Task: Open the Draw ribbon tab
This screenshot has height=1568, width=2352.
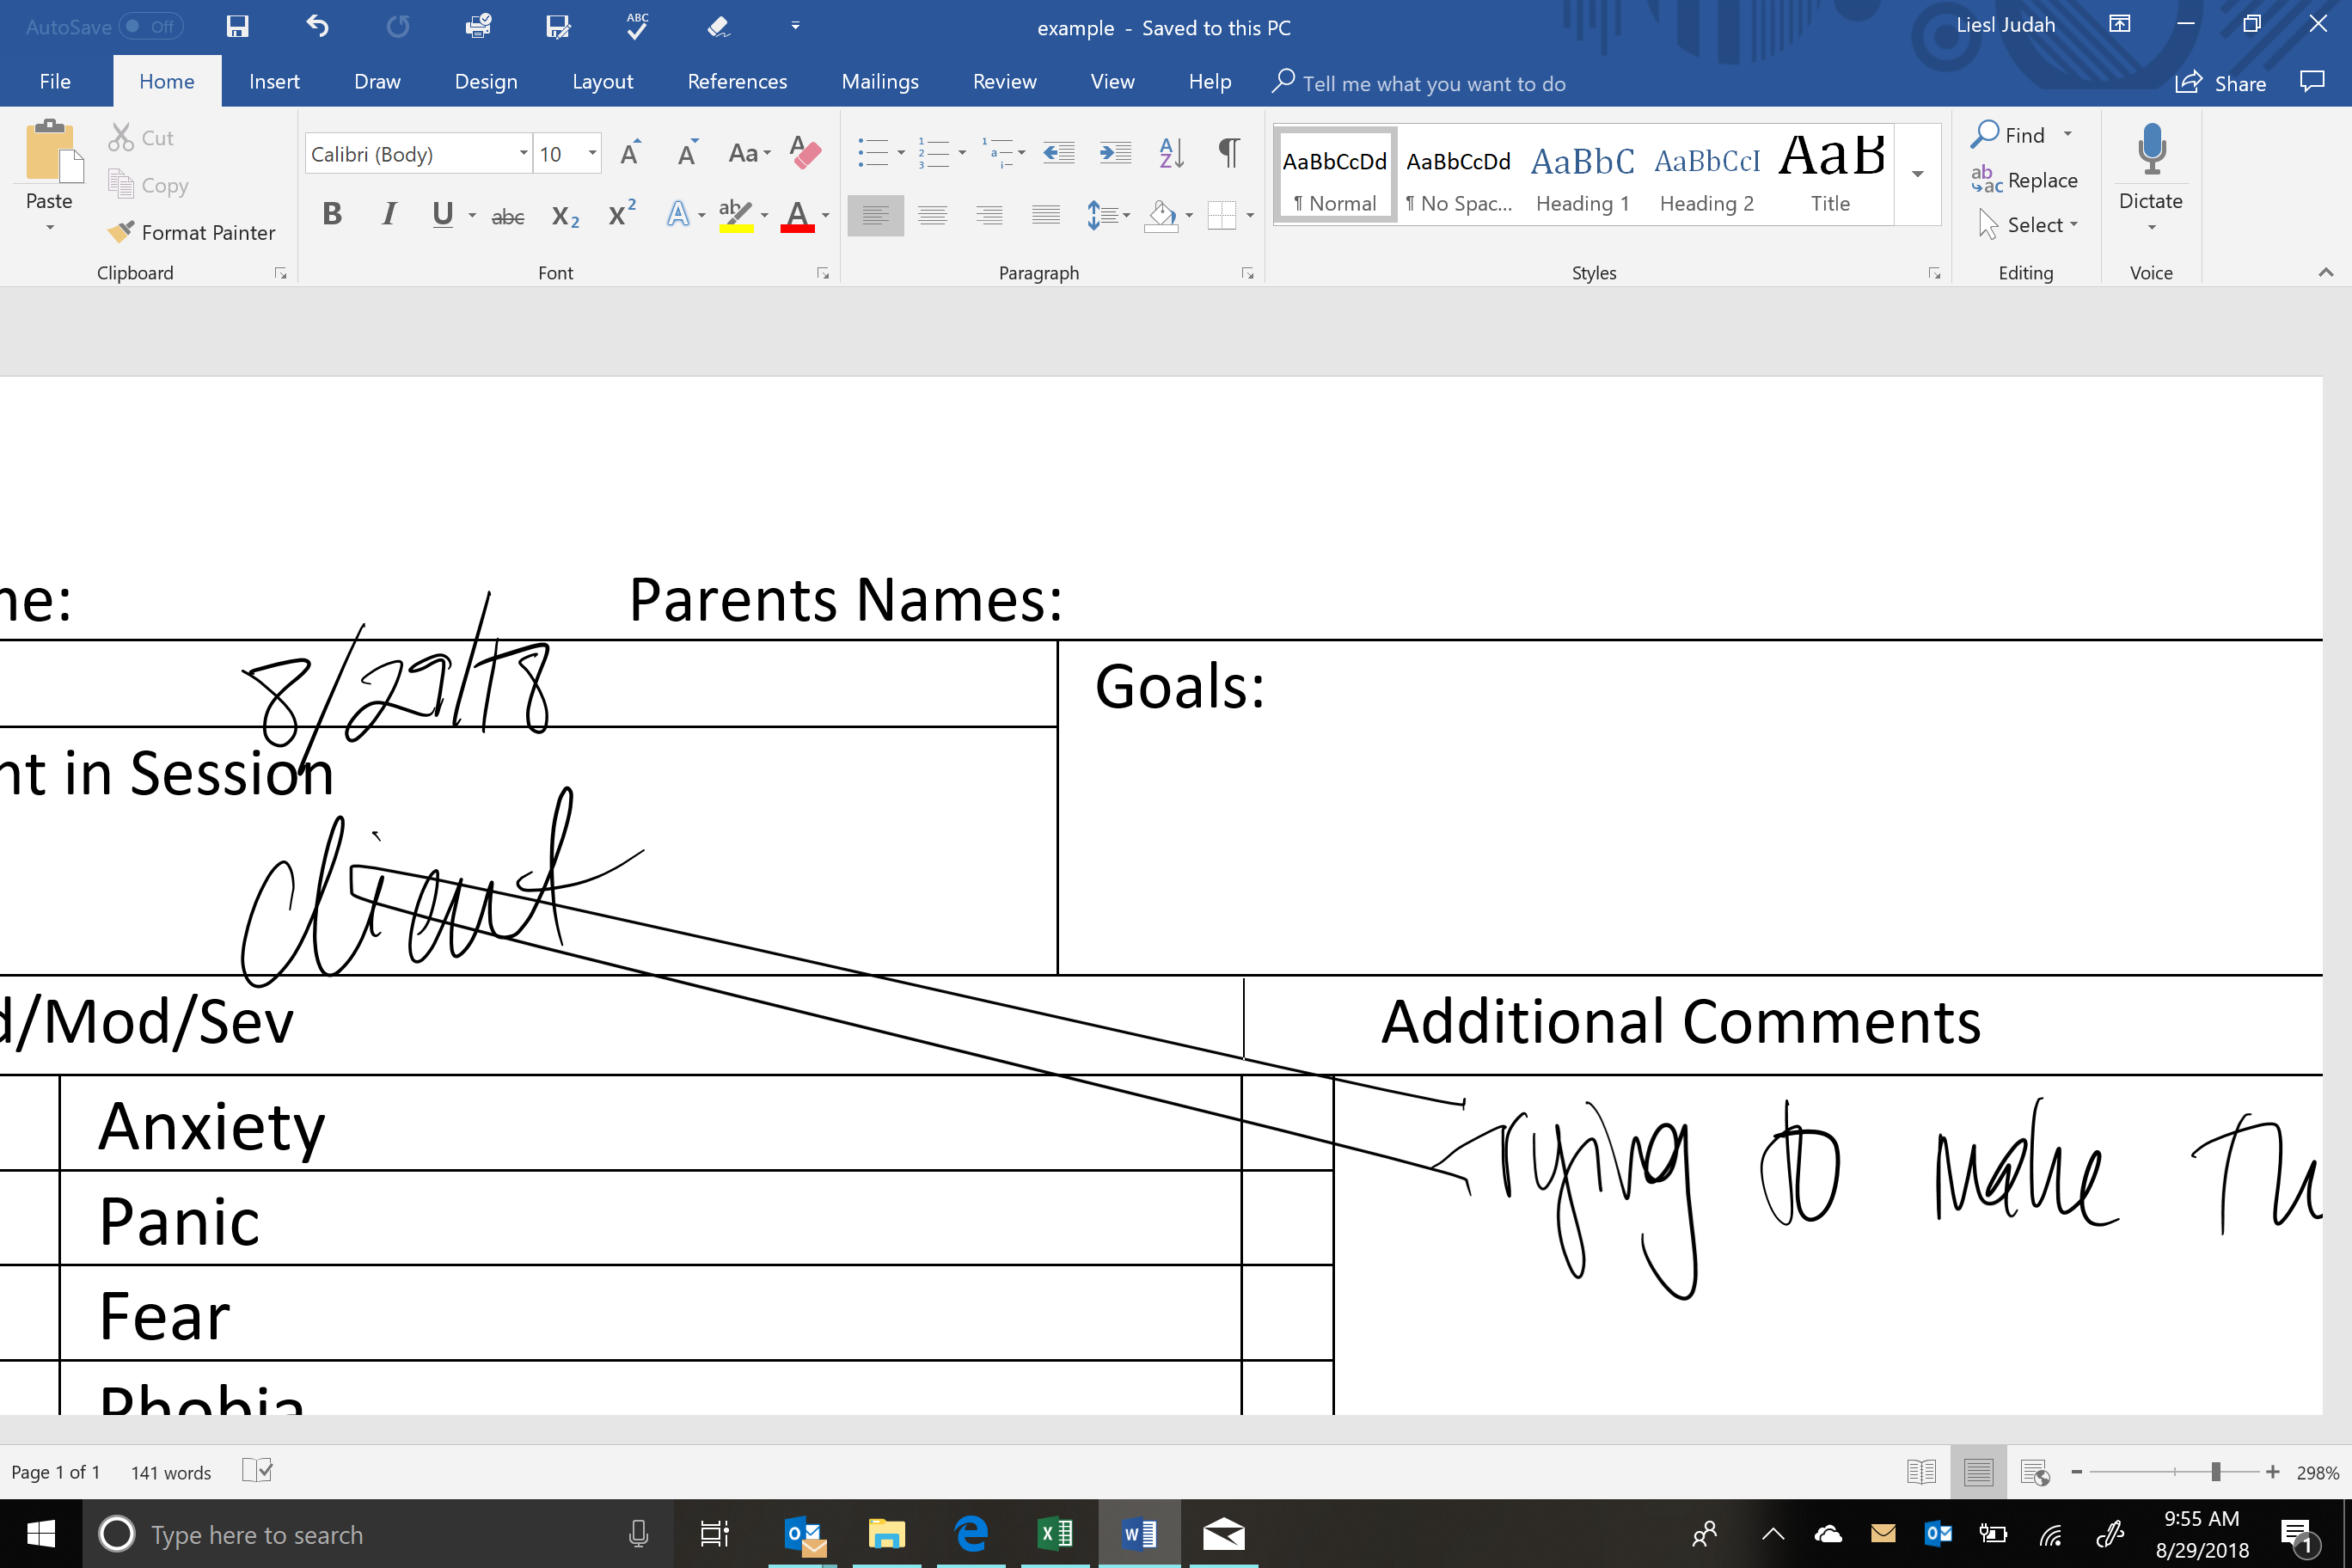Action: [x=377, y=82]
